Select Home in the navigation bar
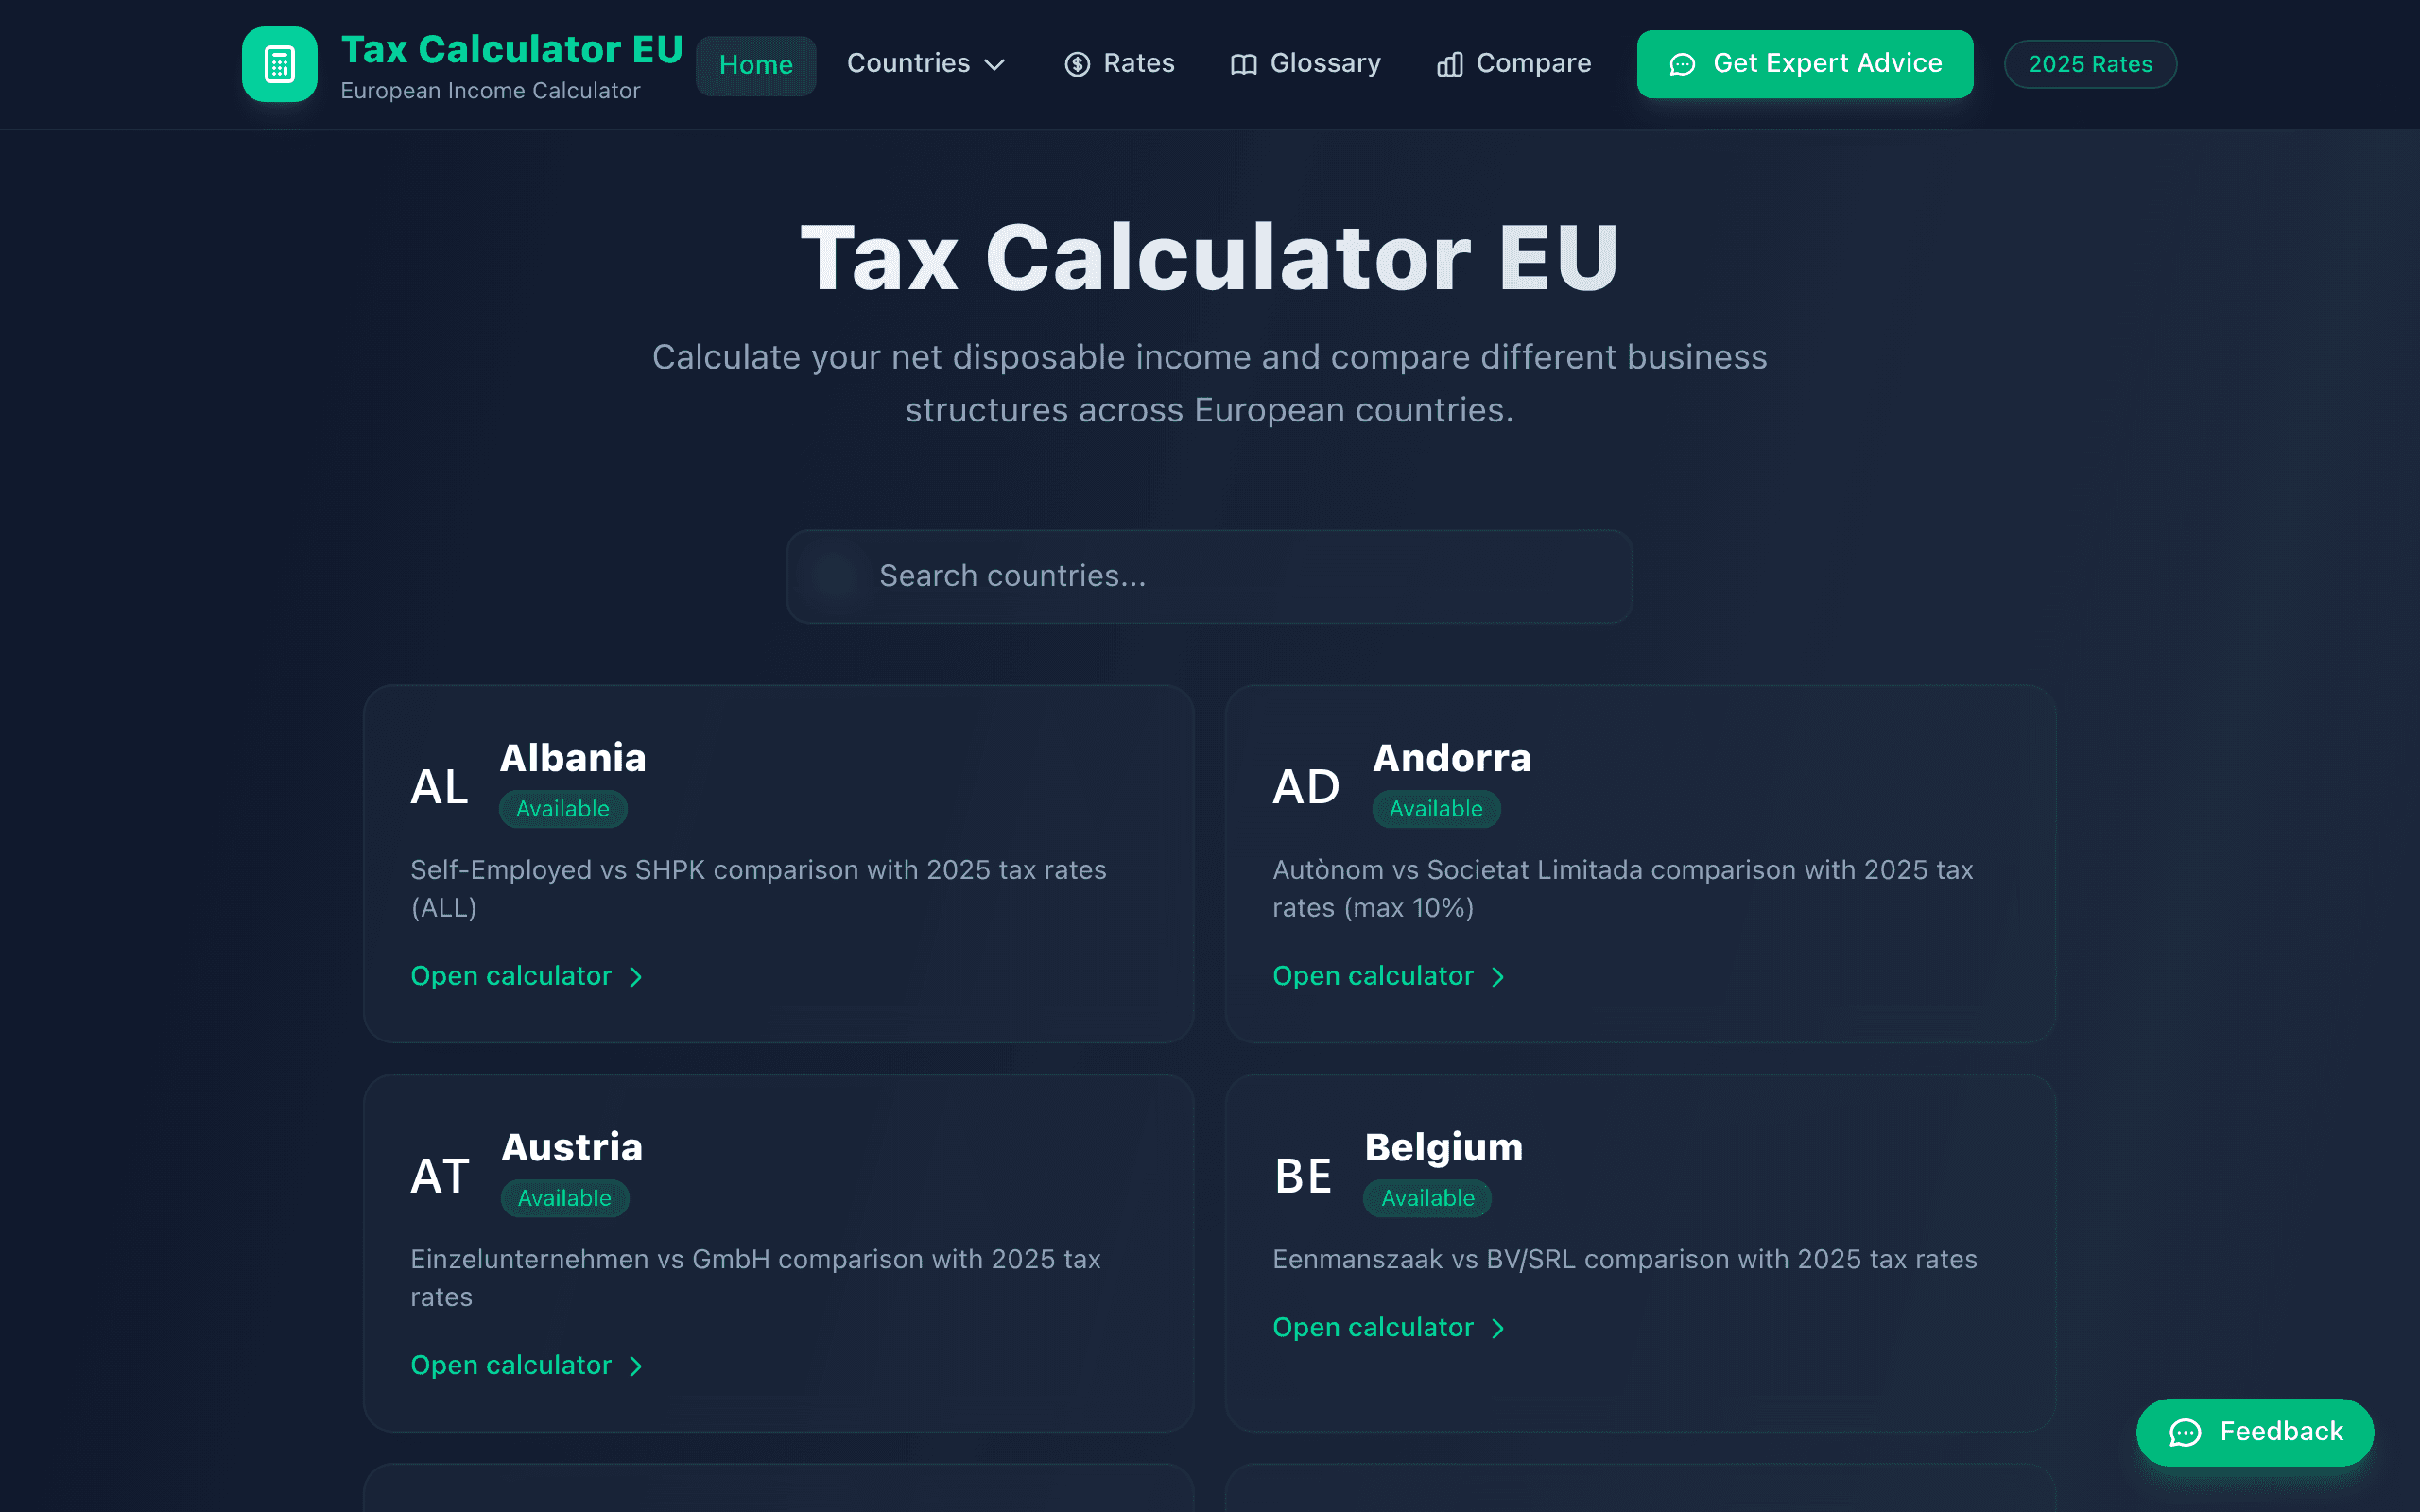Image resolution: width=2420 pixels, height=1512 pixels. pos(755,64)
